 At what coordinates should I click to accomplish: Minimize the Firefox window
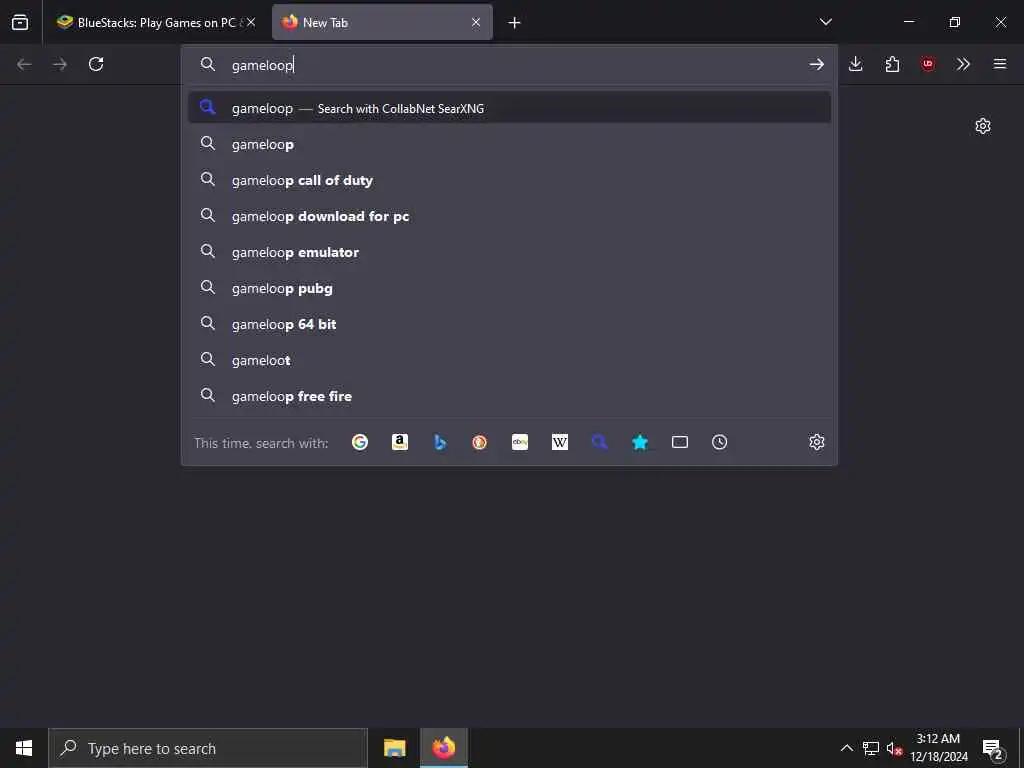pyautogui.click(x=908, y=22)
